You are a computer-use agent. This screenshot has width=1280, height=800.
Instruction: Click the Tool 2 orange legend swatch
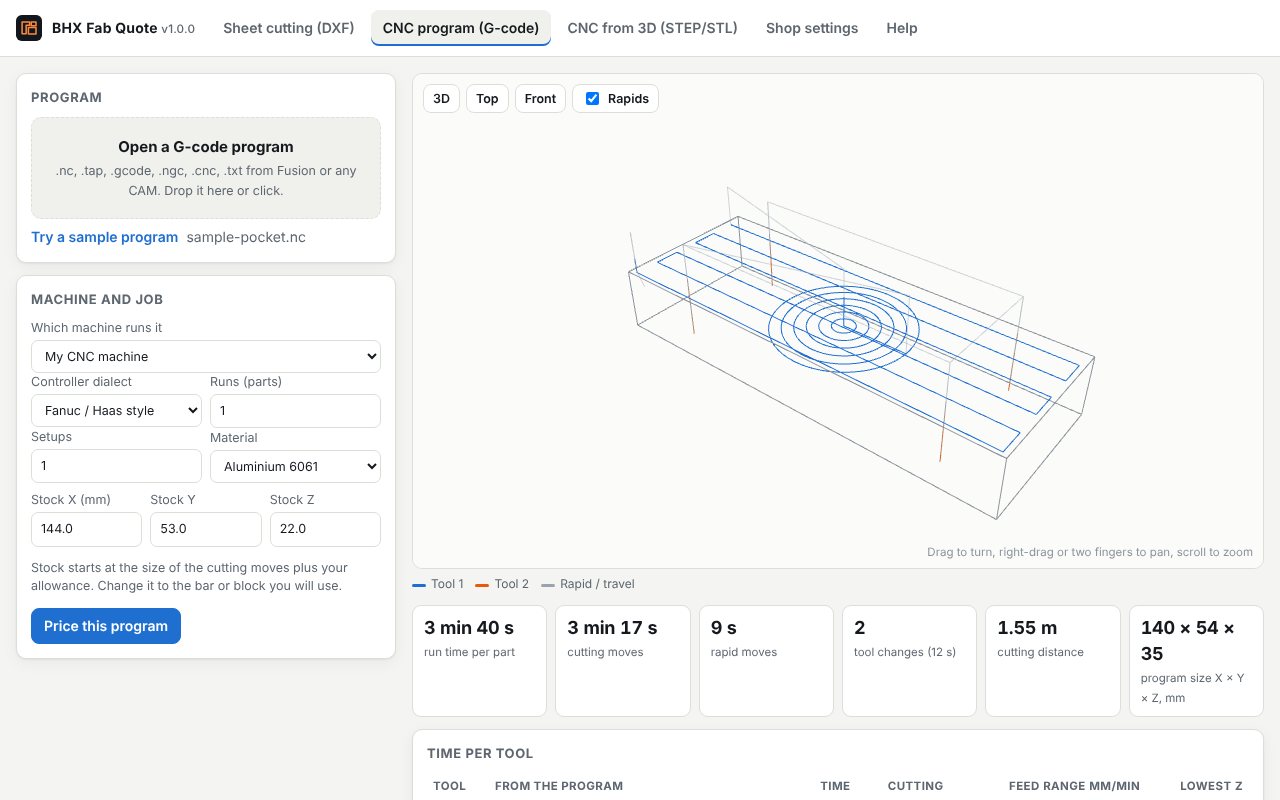click(482, 585)
